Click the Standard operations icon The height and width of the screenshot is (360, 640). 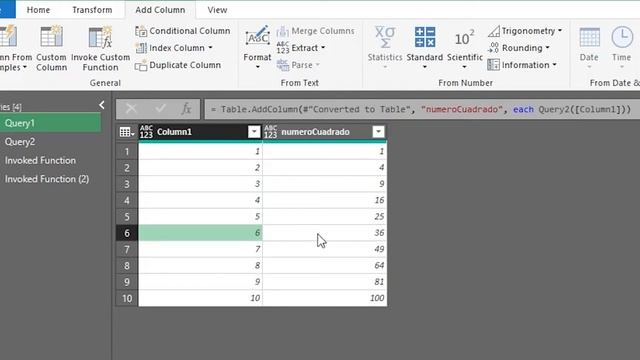425,37
